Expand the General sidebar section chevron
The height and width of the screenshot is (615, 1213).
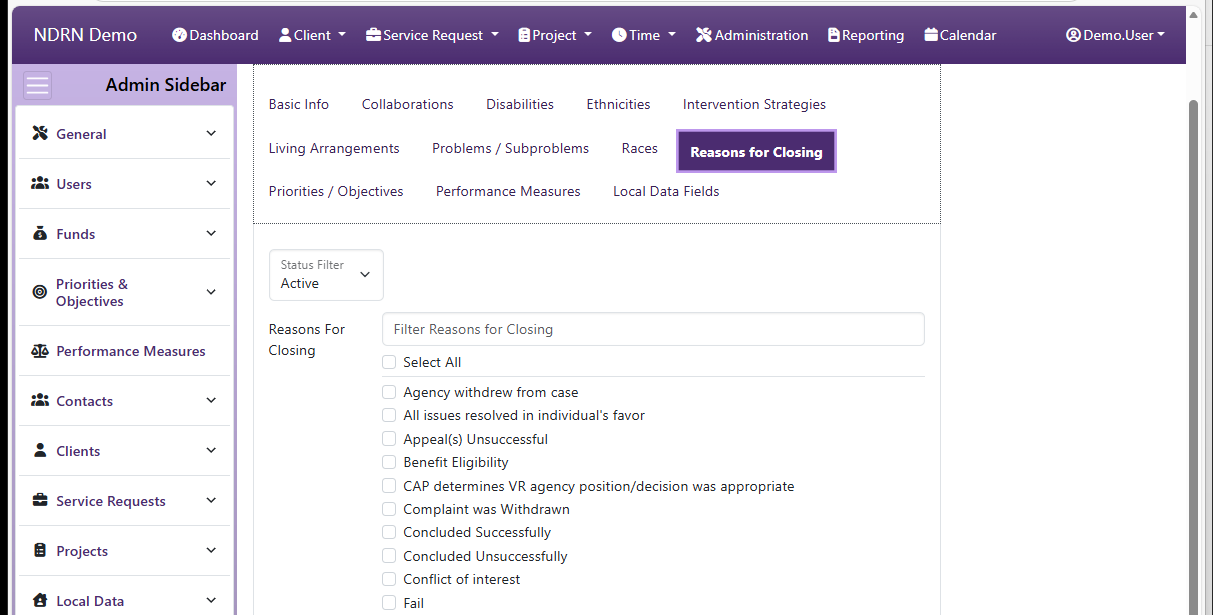211,133
